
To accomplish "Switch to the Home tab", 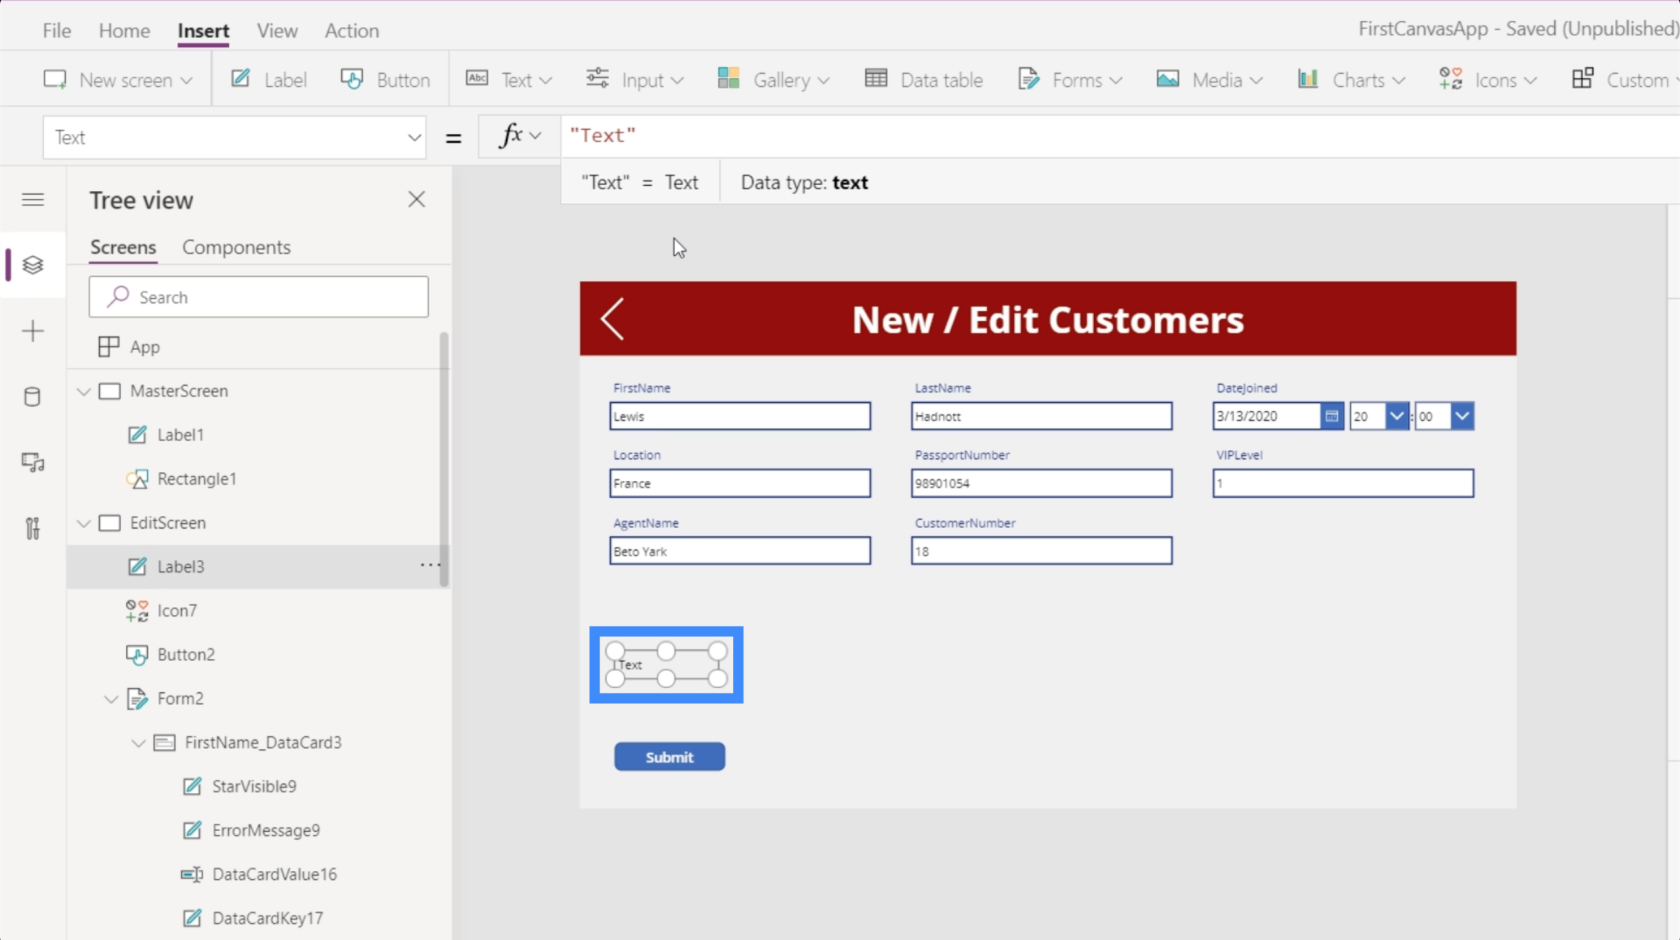I will 124,31.
